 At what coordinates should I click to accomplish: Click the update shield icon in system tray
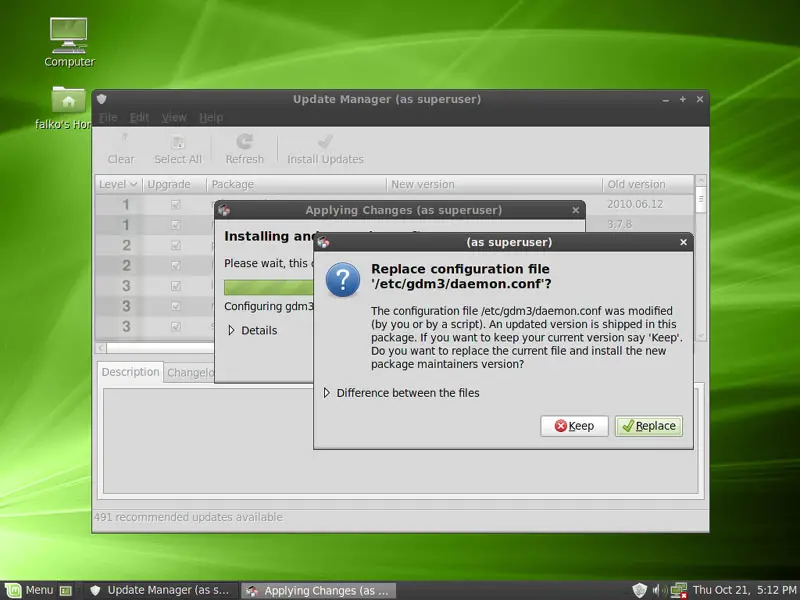point(640,590)
